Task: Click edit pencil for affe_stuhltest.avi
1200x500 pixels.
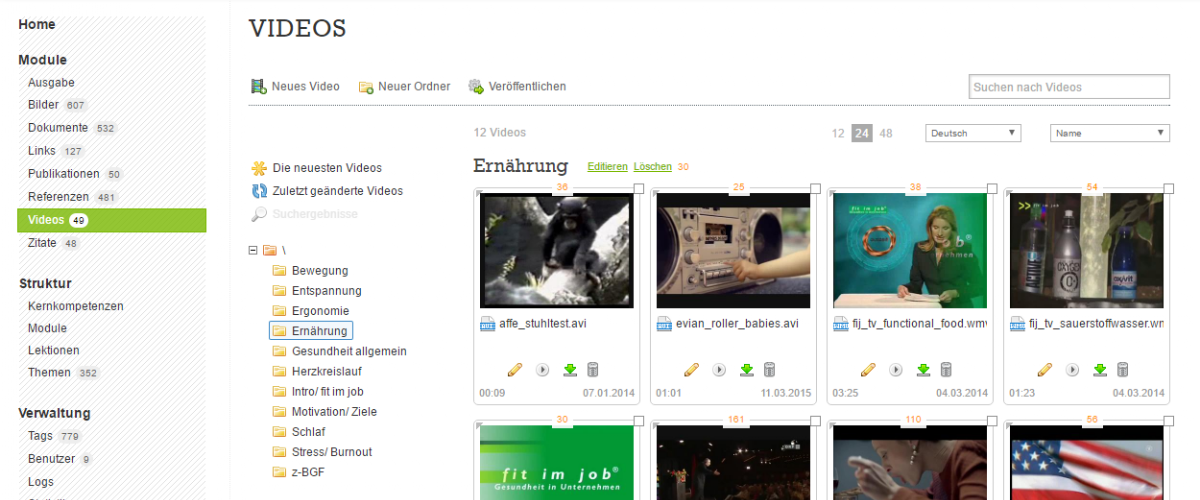Action: [x=515, y=369]
